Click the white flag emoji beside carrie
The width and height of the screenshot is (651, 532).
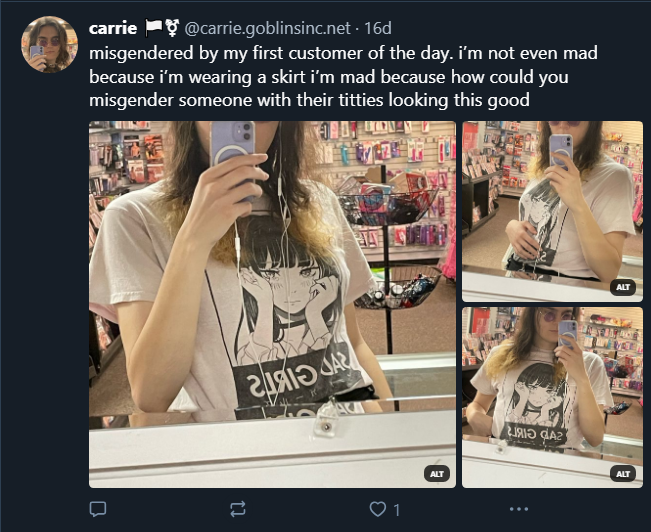point(153,28)
